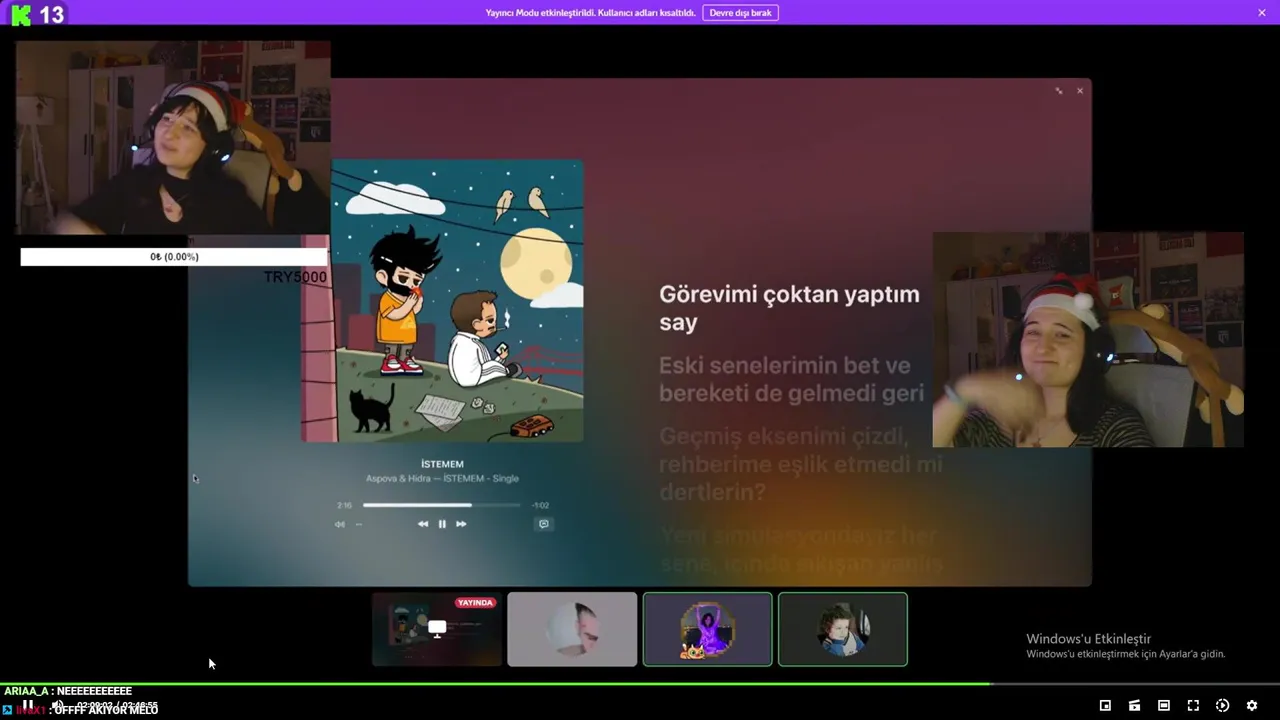Seek on the İSTEMEM song progress bar
Viewport: 1280px width, 720px height.
(x=441, y=505)
